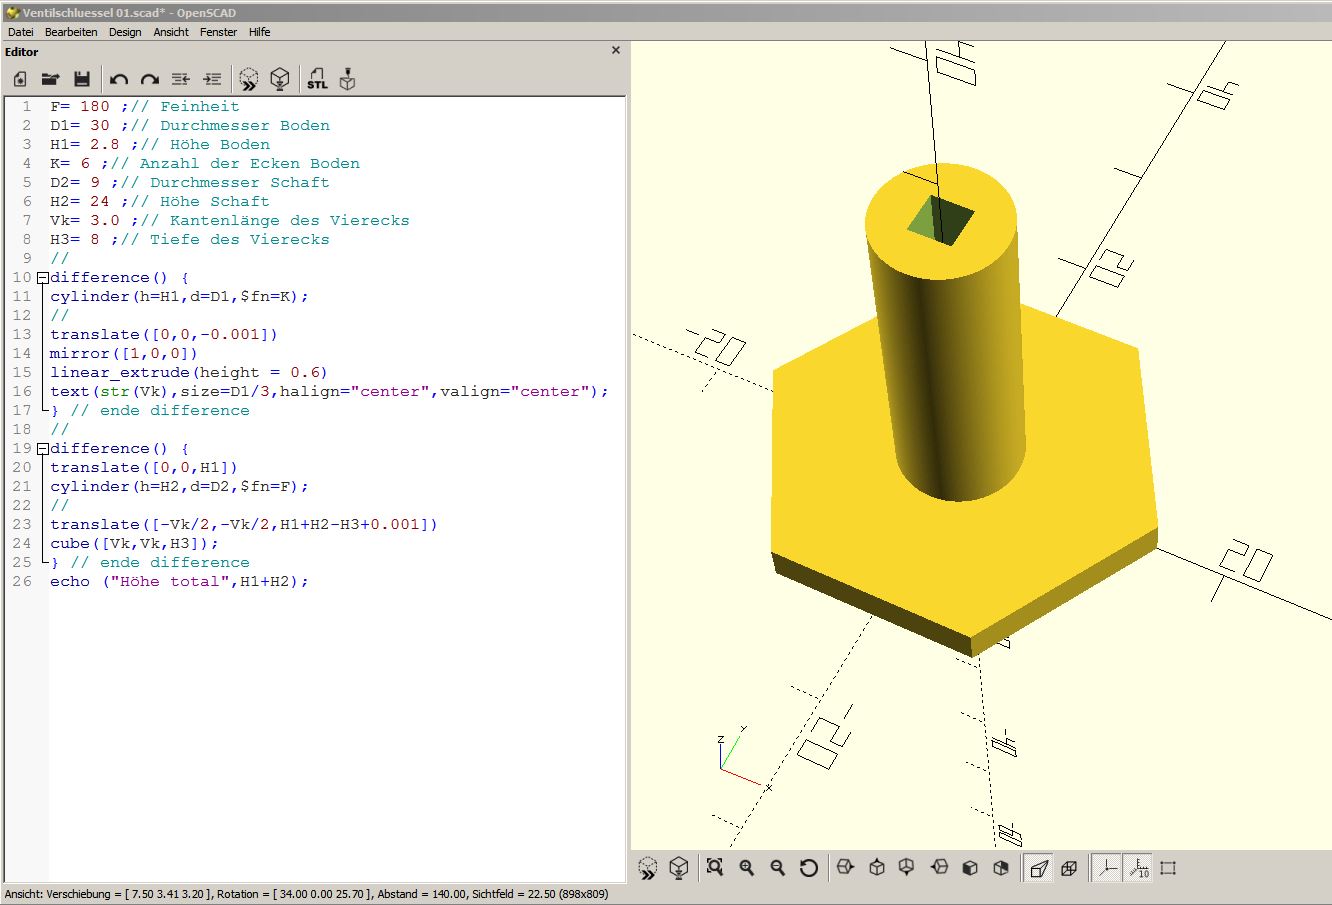This screenshot has width=1332, height=905.
Task: Enable perspective projection
Action: (x=1039, y=868)
